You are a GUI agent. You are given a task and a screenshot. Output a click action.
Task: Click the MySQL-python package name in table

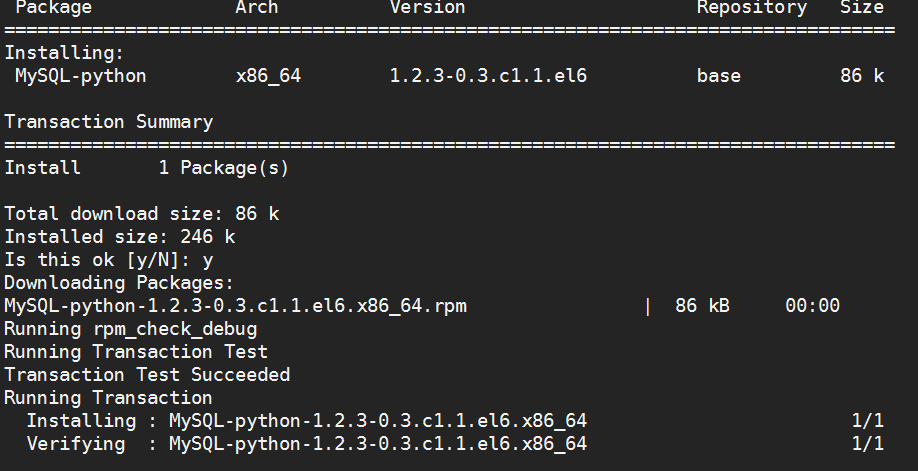(81, 76)
